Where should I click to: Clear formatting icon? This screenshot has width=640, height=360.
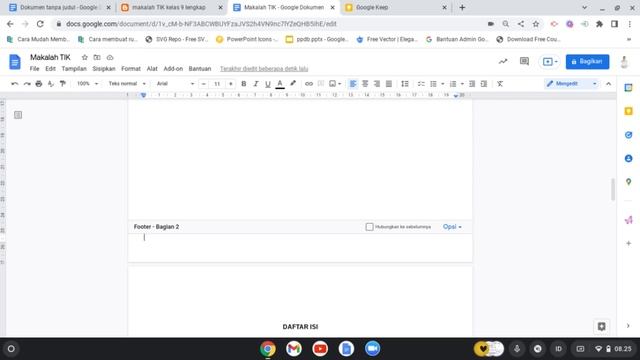pyautogui.click(x=500, y=84)
